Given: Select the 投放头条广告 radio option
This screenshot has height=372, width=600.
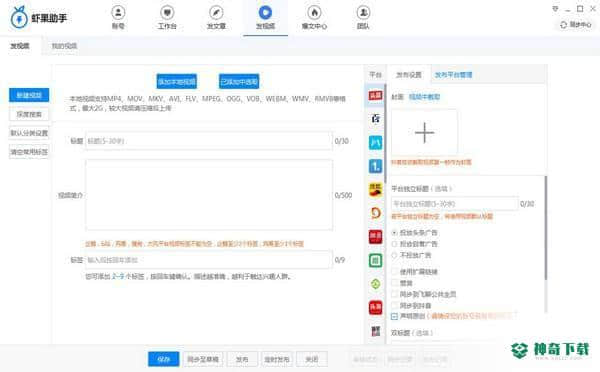Looking at the screenshot, I should (394, 232).
